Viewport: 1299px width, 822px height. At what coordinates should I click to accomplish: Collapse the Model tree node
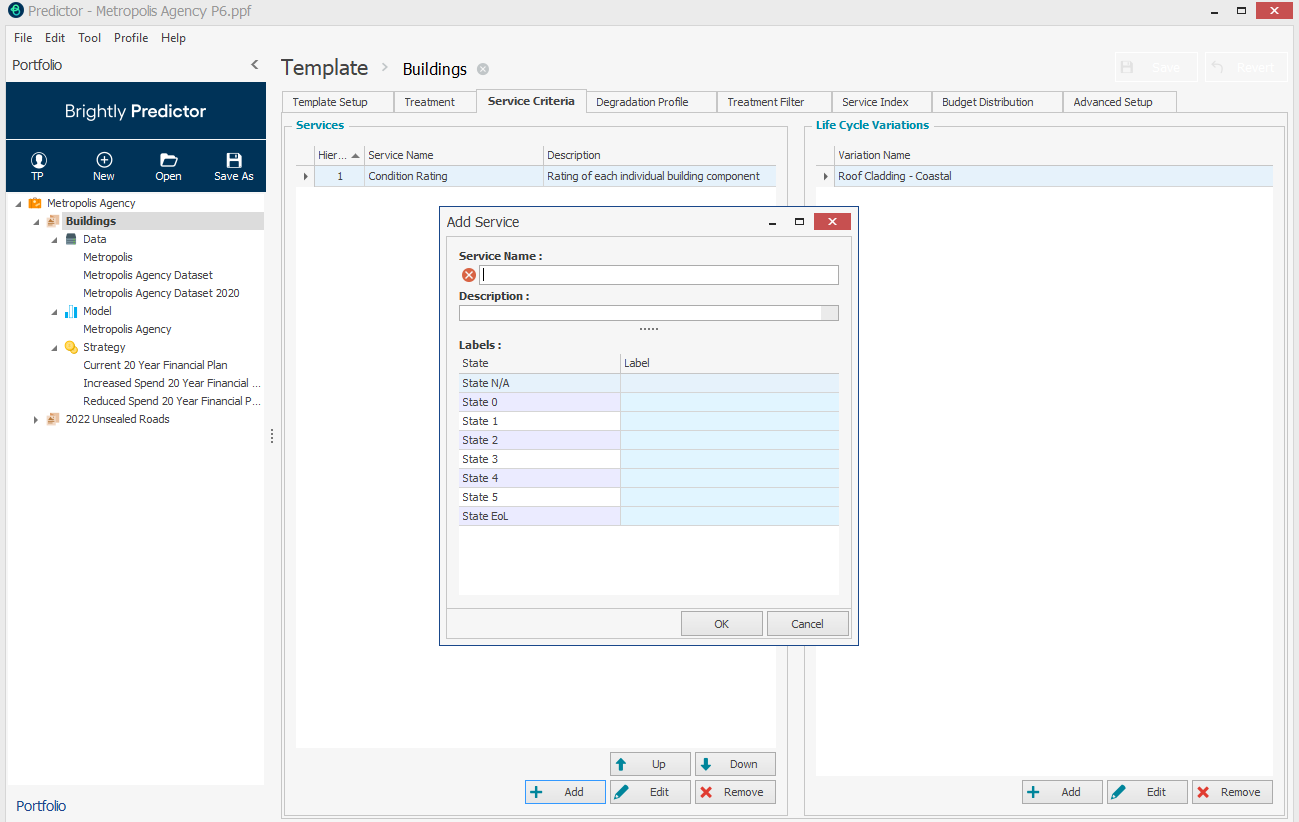pyautogui.click(x=55, y=311)
